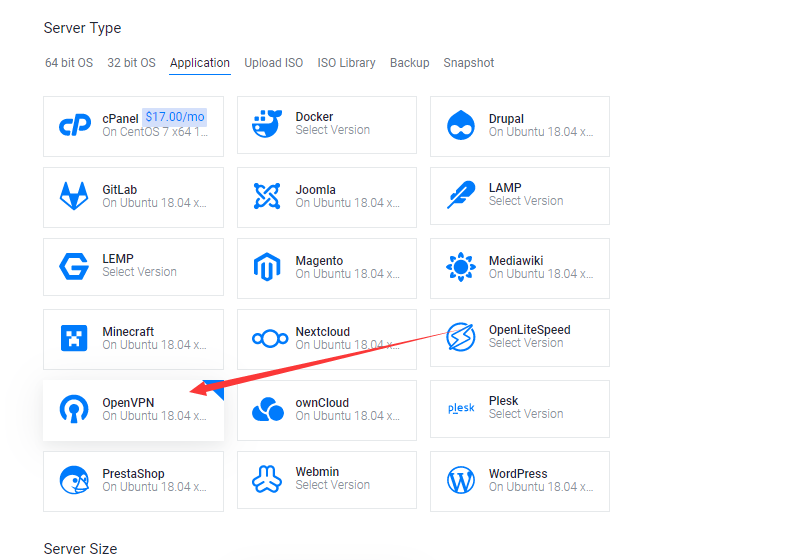Open OpenLiteSpeed Select Version dropdown

(526, 343)
